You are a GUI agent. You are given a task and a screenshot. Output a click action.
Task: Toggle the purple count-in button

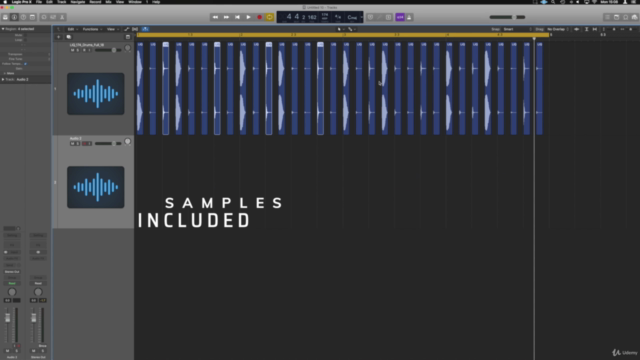[x=400, y=17]
